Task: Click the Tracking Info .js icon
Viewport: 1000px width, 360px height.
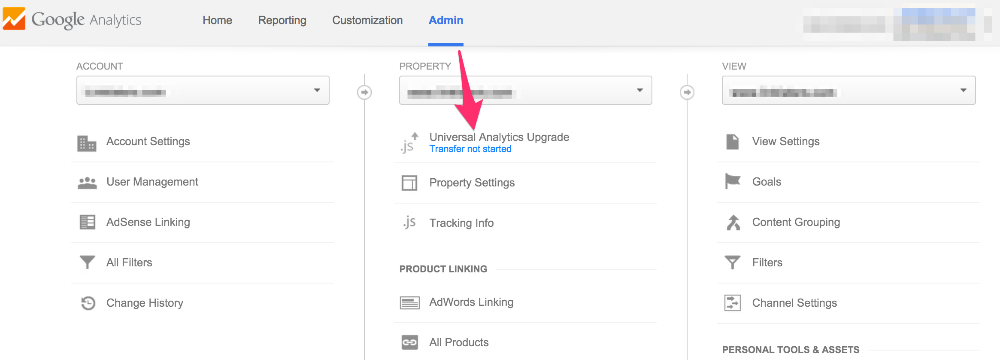Action: pyautogui.click(x=409, y=223)
